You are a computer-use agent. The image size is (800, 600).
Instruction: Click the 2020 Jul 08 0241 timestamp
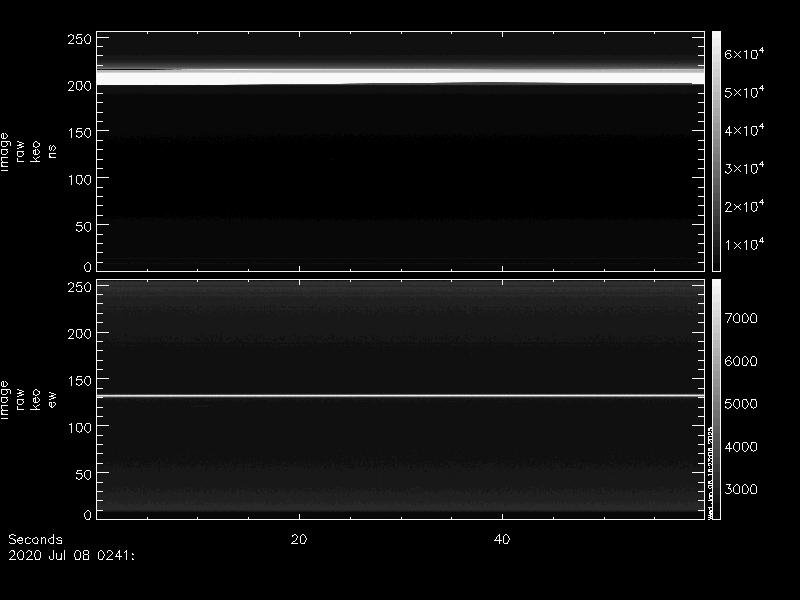click(x=70, y=553)
